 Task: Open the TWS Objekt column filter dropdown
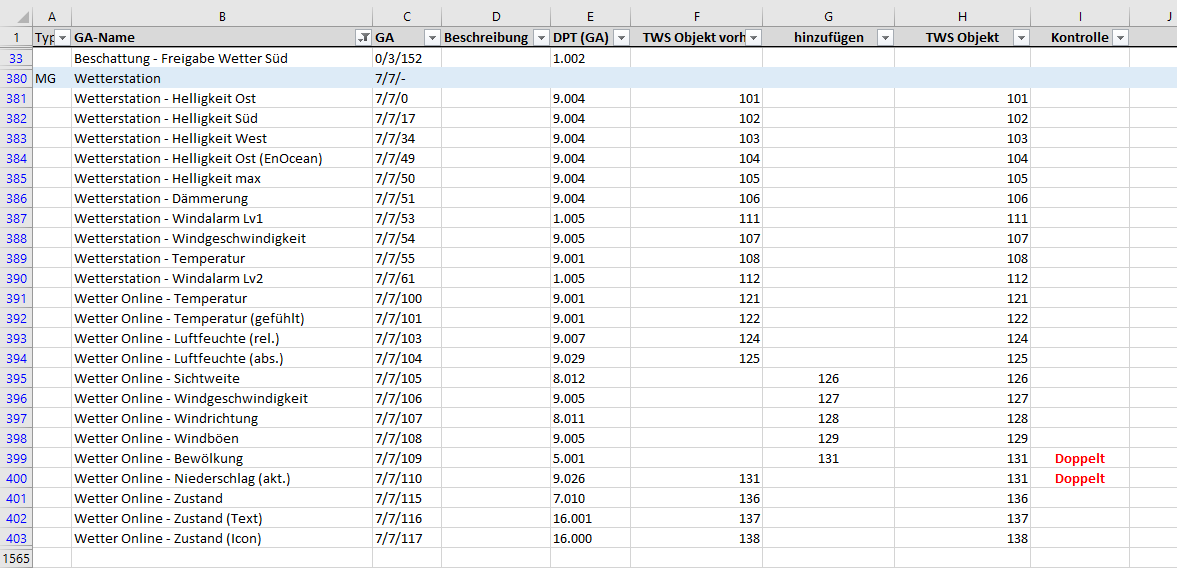tap(1021, 38)
